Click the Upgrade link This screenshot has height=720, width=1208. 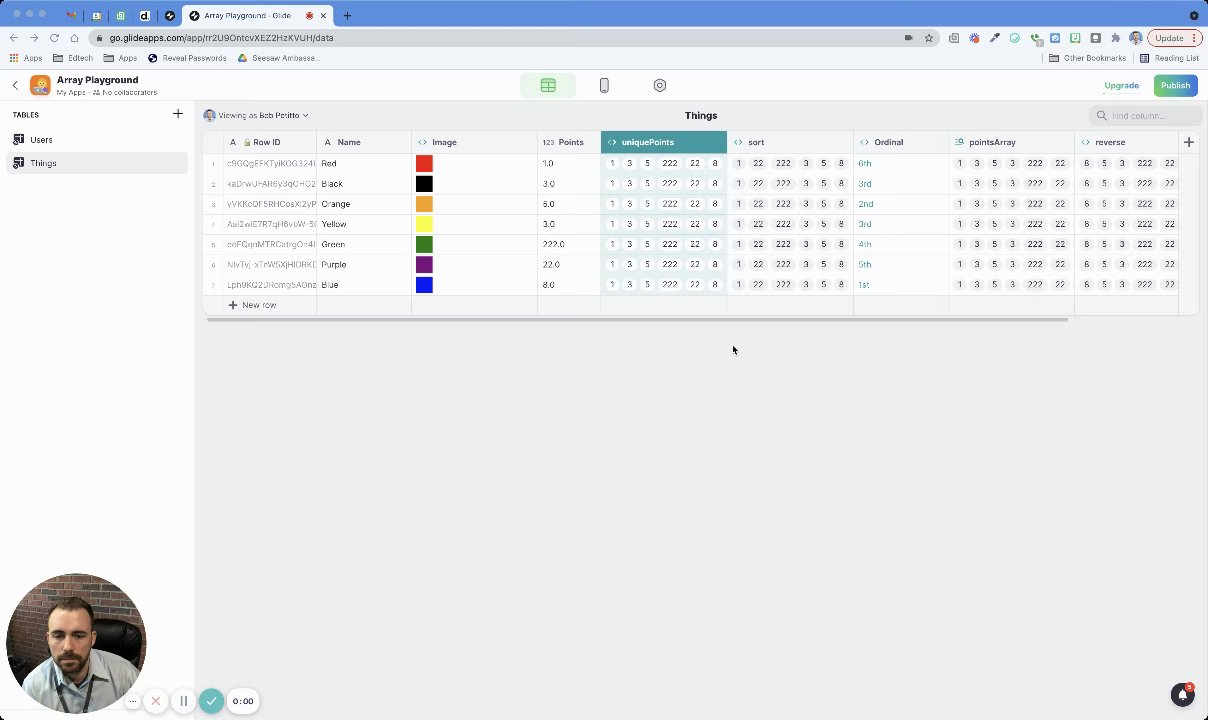pyautogui.click(x=1121, y=86)
